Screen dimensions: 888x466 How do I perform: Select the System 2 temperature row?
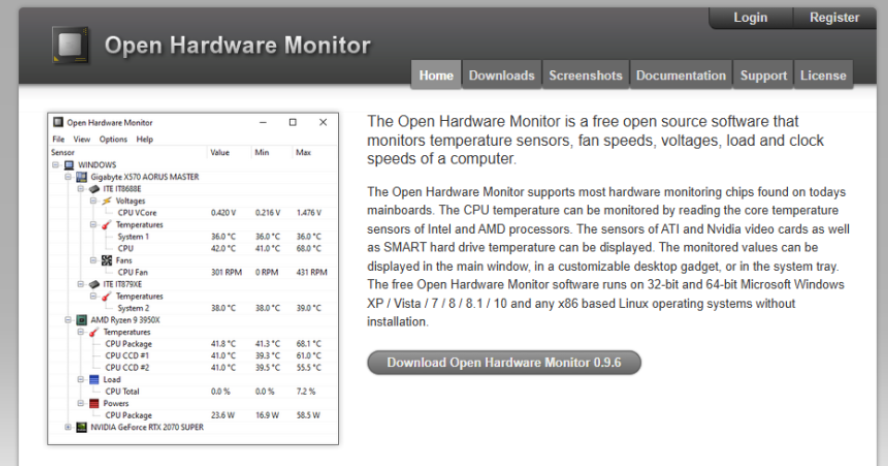point(193,308)
